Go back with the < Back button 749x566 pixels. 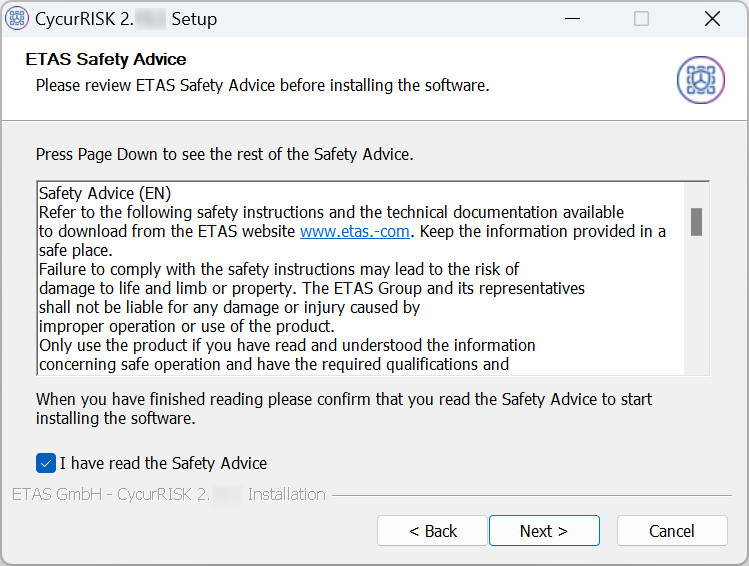pos(432,531)
